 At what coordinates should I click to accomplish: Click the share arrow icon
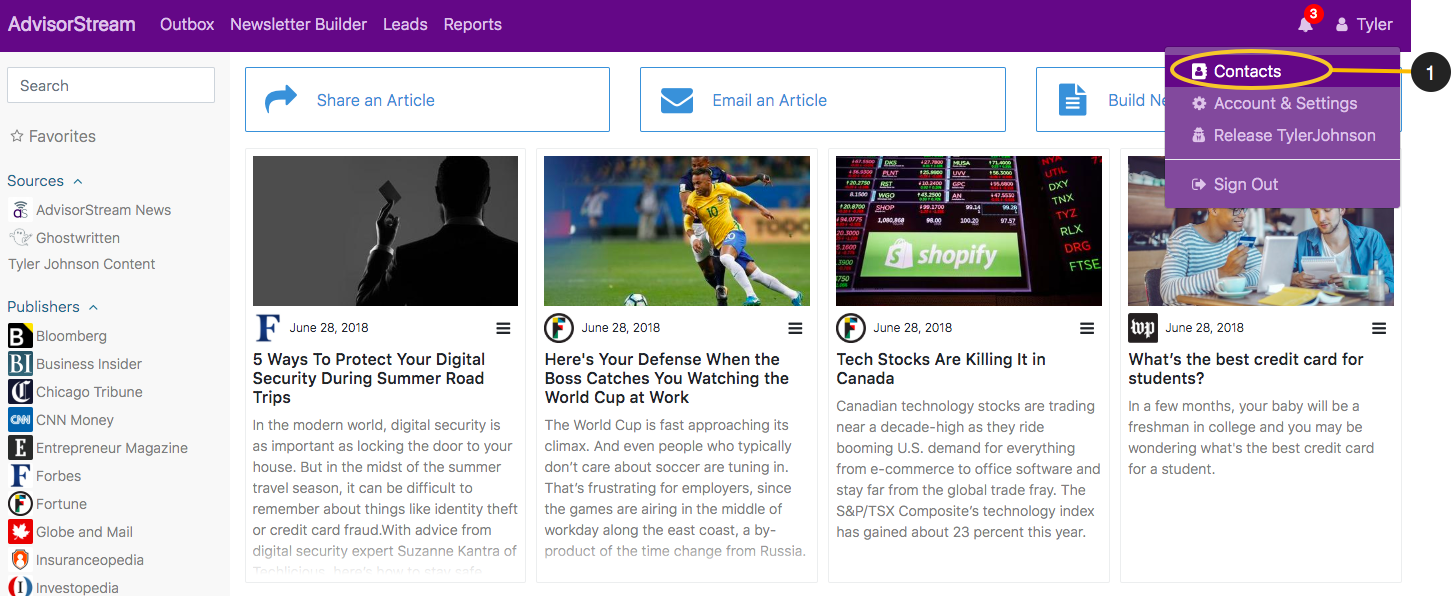281,99
